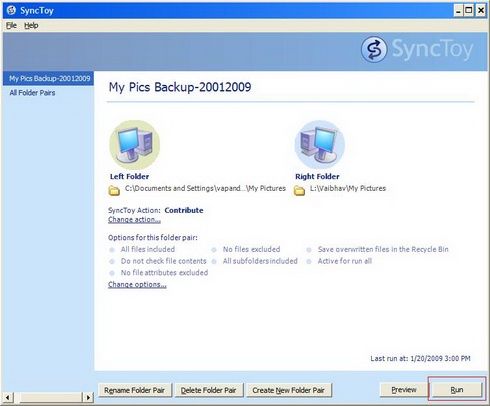Click sidebar scrollbar right arrow
Viewport: 490px width, 406px height.
click(88, 397)
